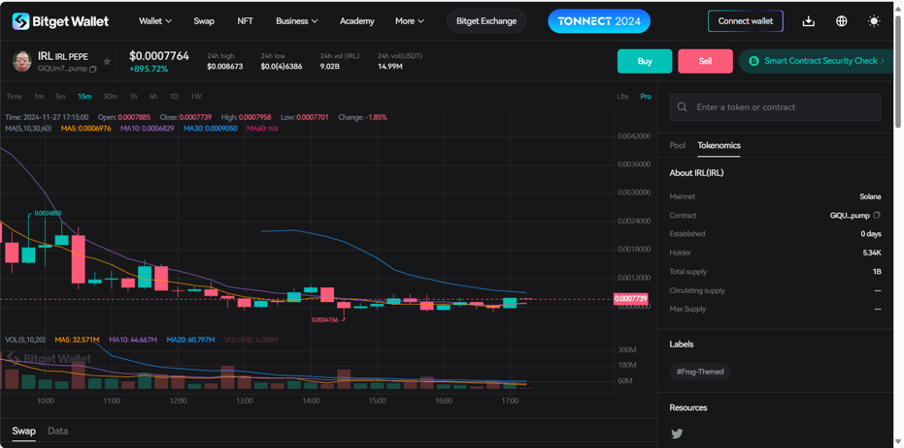904x448 pixels.
Task: Click the Solana mainnet value
Action: pyautogui.click(x=870, y=197)
